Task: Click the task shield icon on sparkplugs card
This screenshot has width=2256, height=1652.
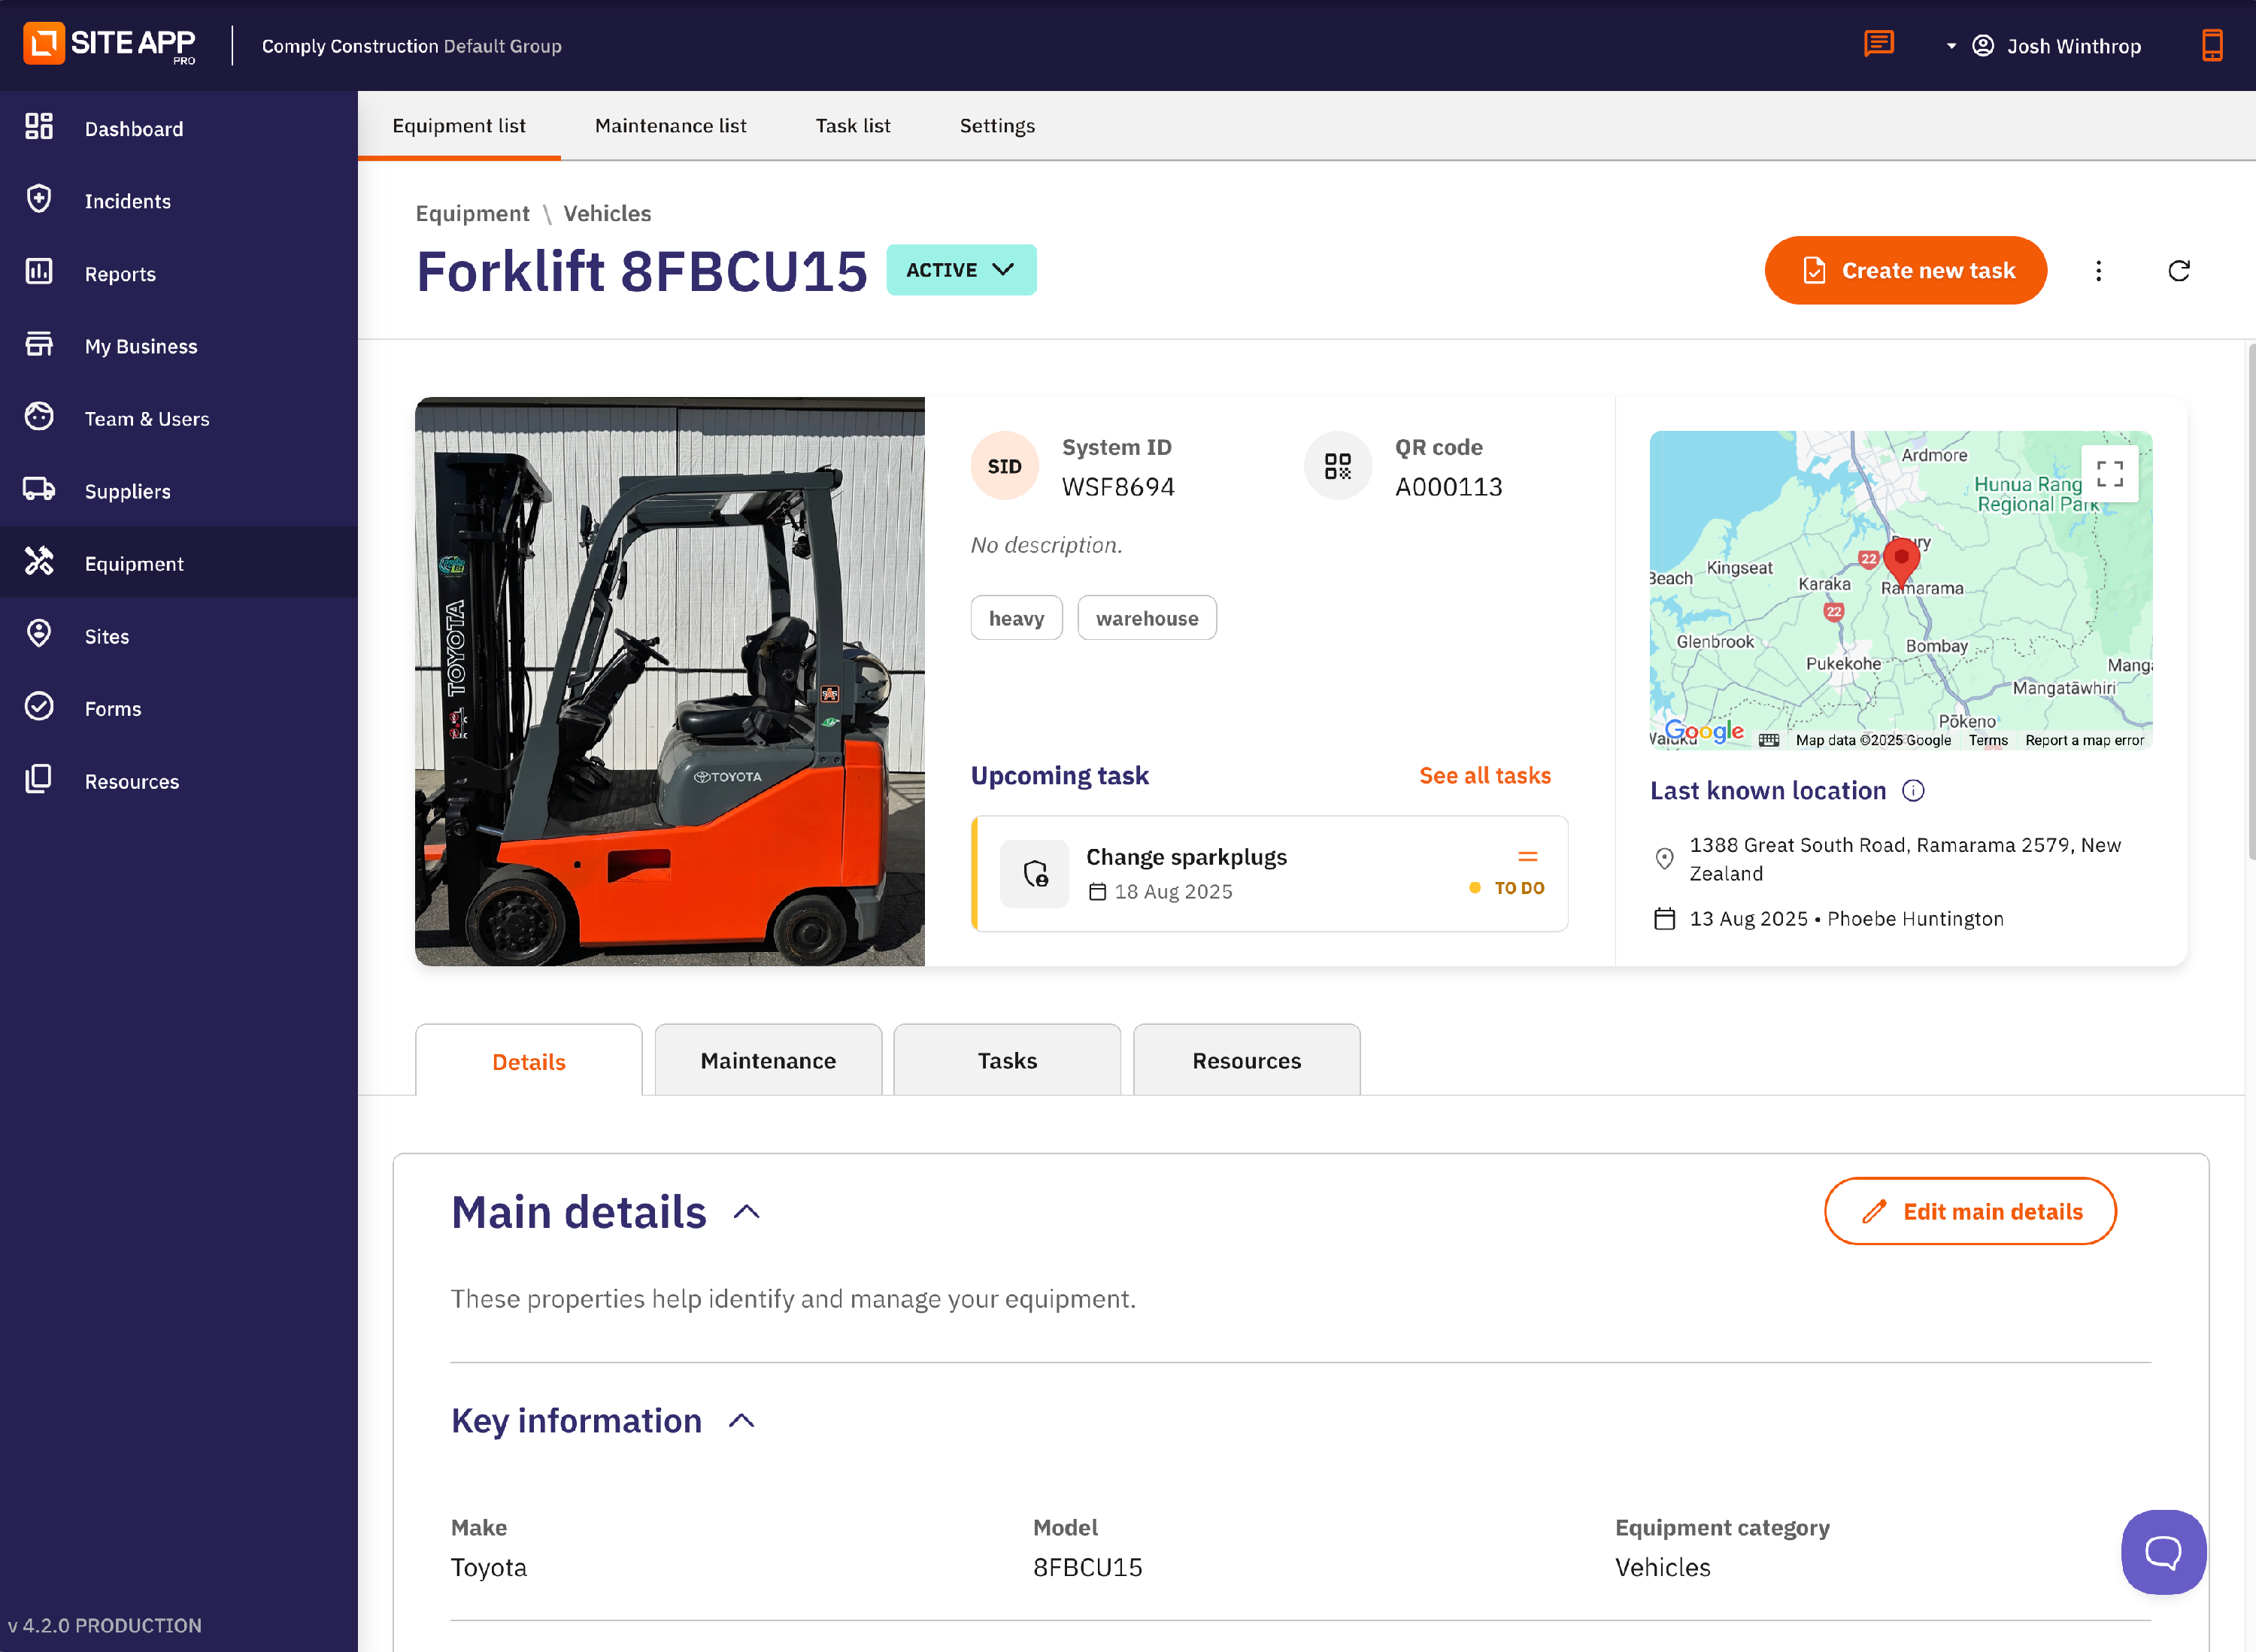Action: point(1035,874)
